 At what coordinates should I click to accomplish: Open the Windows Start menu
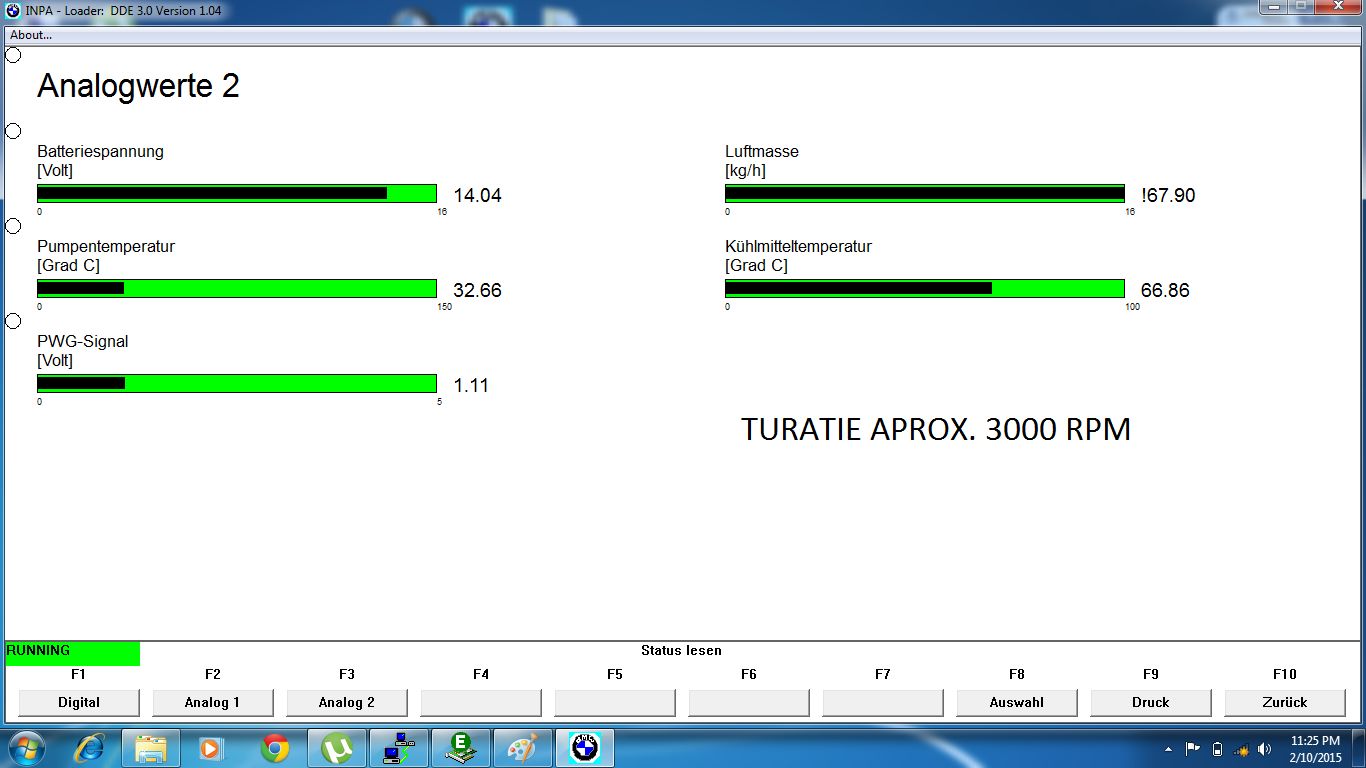(27, 748)
